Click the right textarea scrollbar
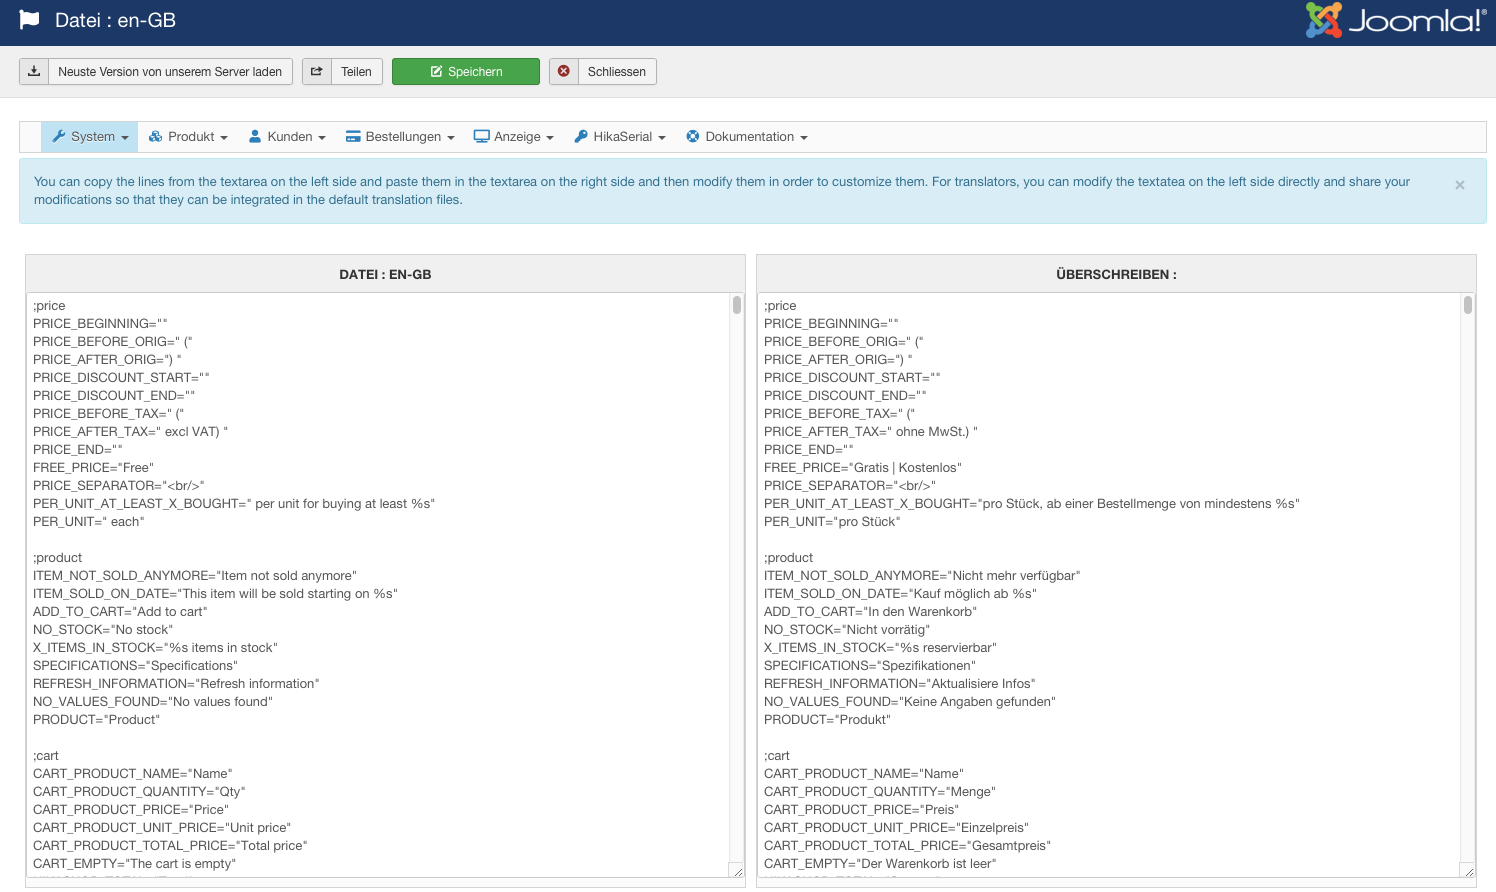1496x892 pixels. pos(1468,305)
